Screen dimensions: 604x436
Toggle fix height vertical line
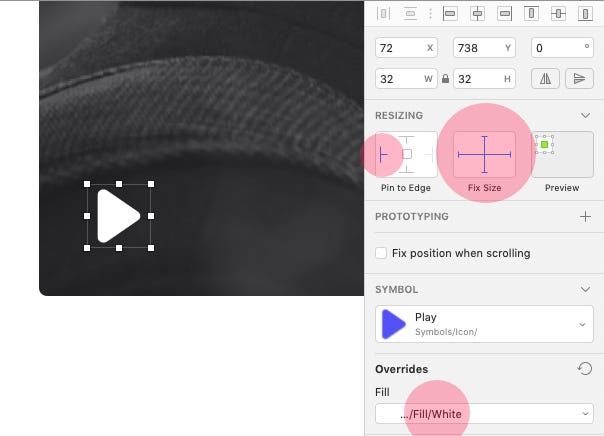484,144
